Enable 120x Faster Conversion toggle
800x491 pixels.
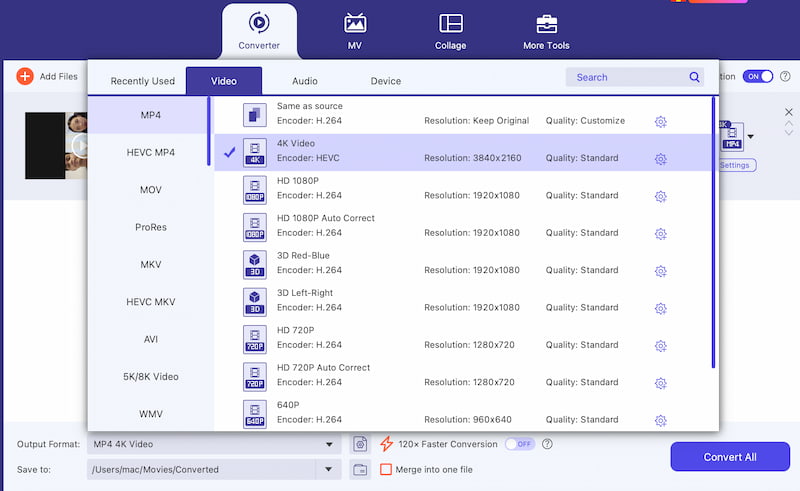click(x=519, y=444)
